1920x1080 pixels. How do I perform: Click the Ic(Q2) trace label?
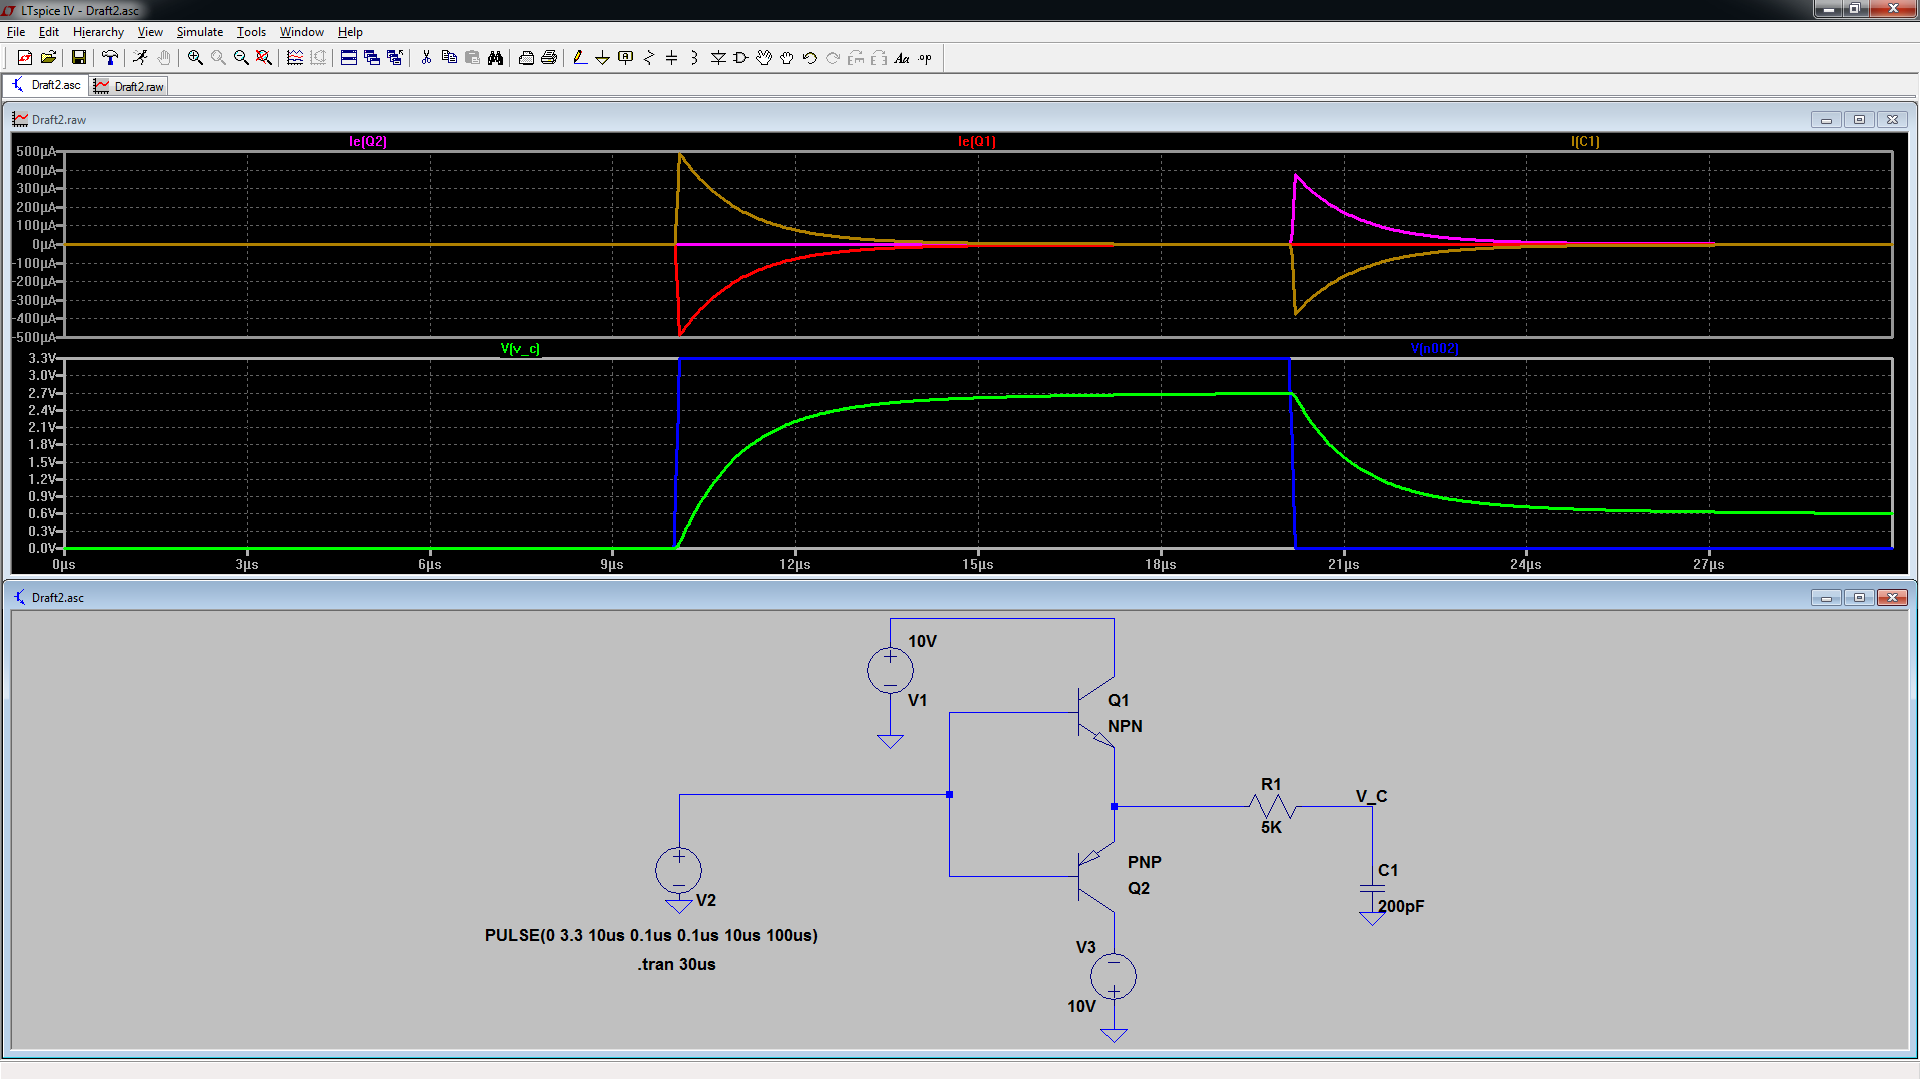pos(368,141)
